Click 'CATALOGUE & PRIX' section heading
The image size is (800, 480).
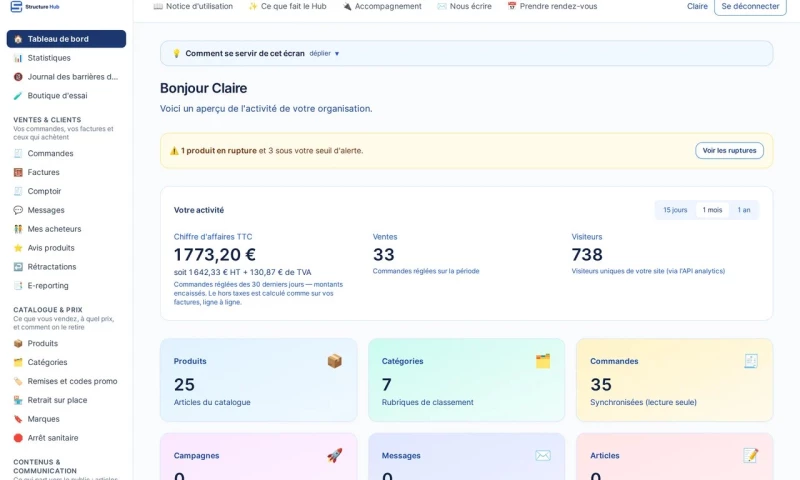[x=48, y=310]
